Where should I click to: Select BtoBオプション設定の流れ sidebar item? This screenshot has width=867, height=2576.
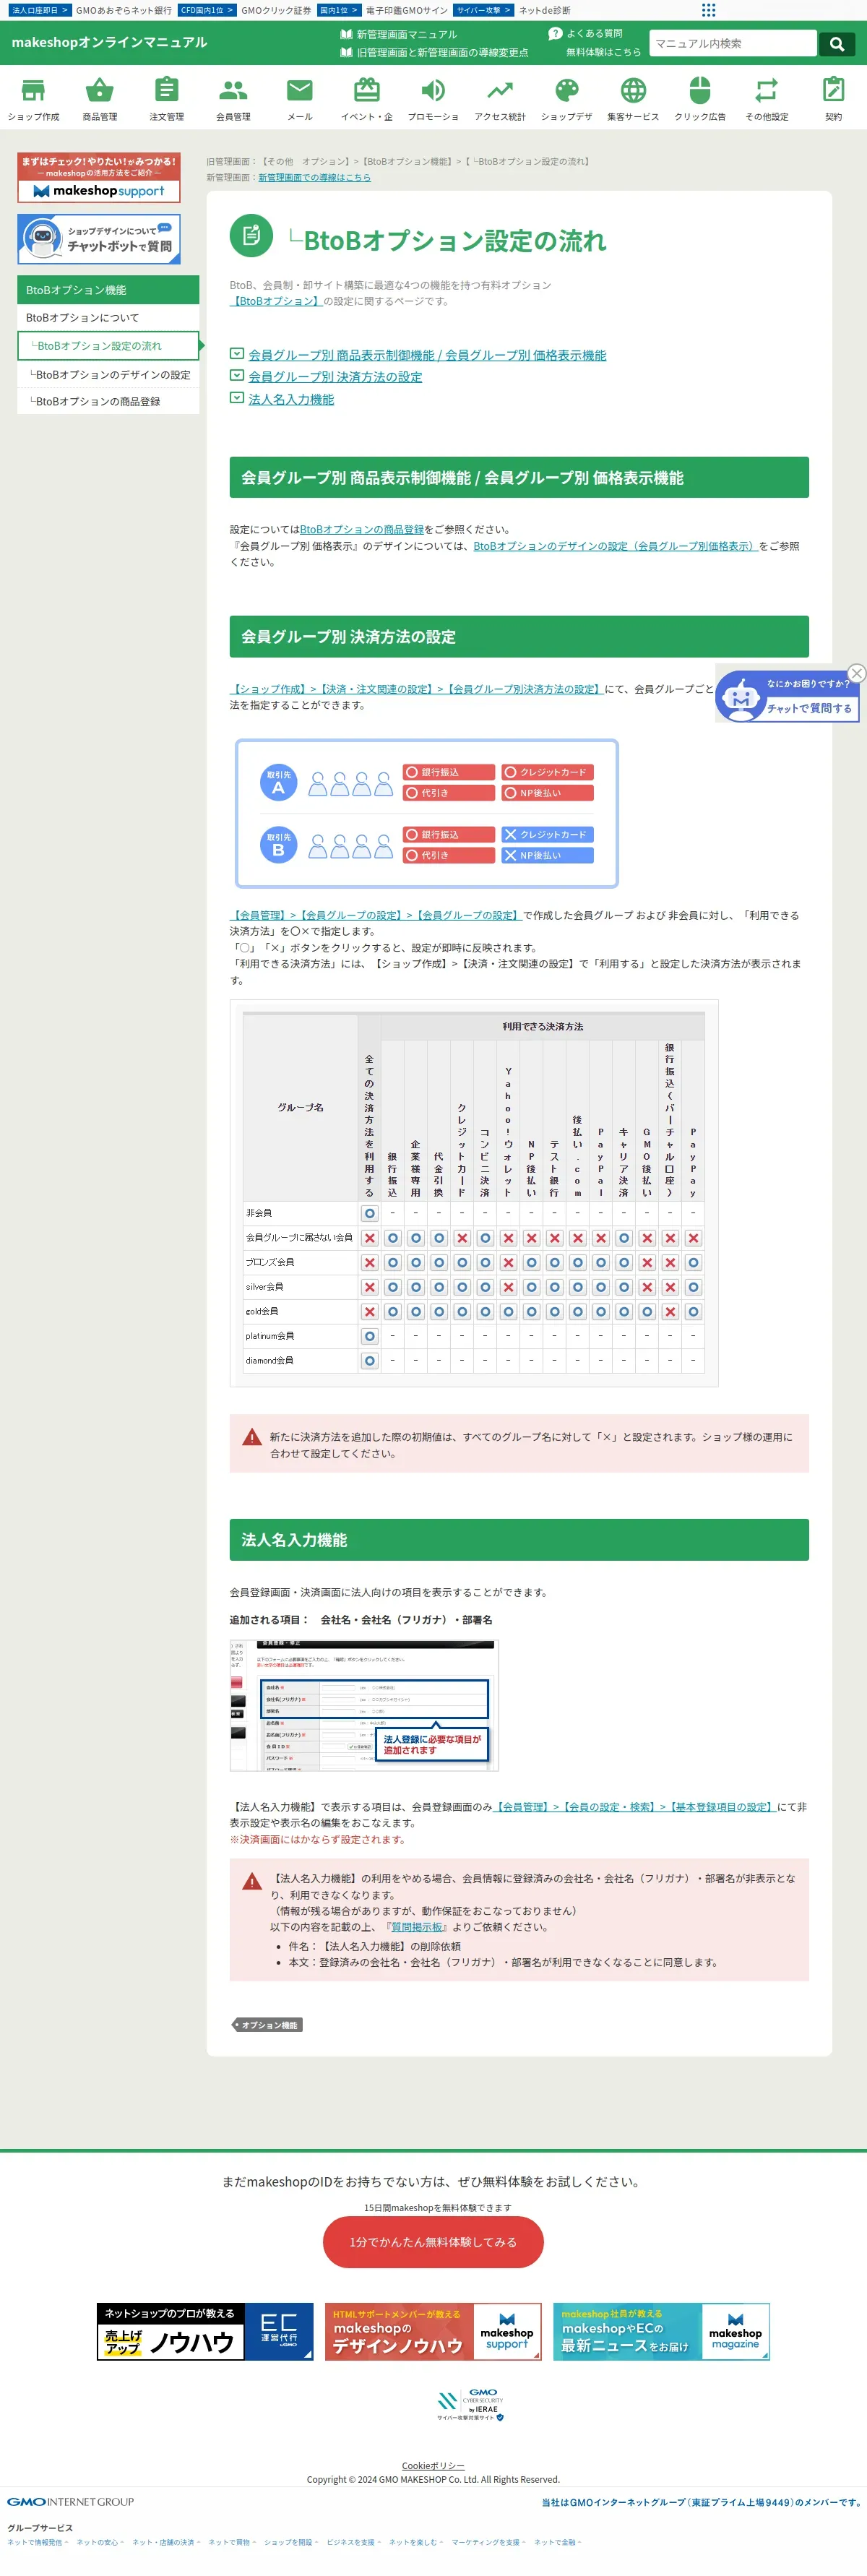click(108, 346)
